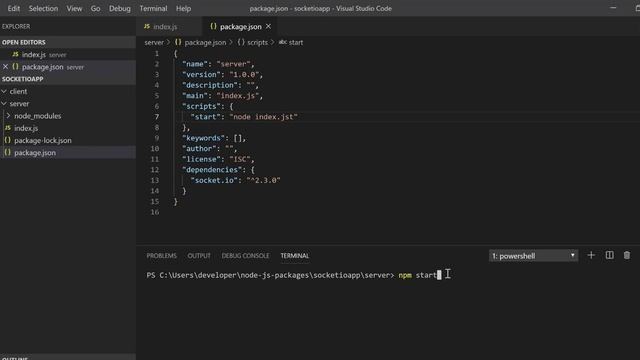The width and height of the screenshot is (640, 360).
Task: Click braces icon on package.json tab
Action: click(213, 27)
